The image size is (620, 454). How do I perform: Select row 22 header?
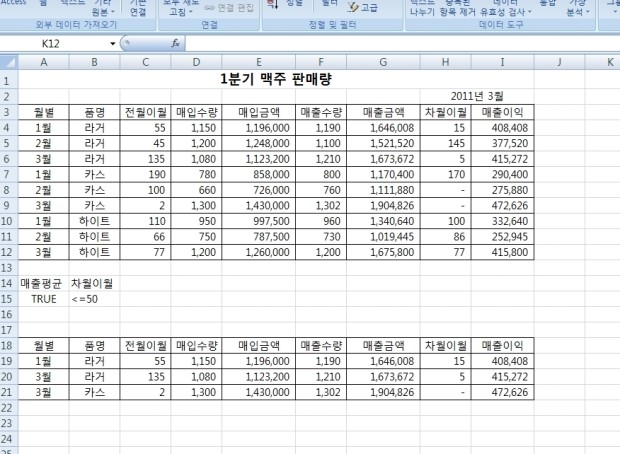[x=9, y=408]
